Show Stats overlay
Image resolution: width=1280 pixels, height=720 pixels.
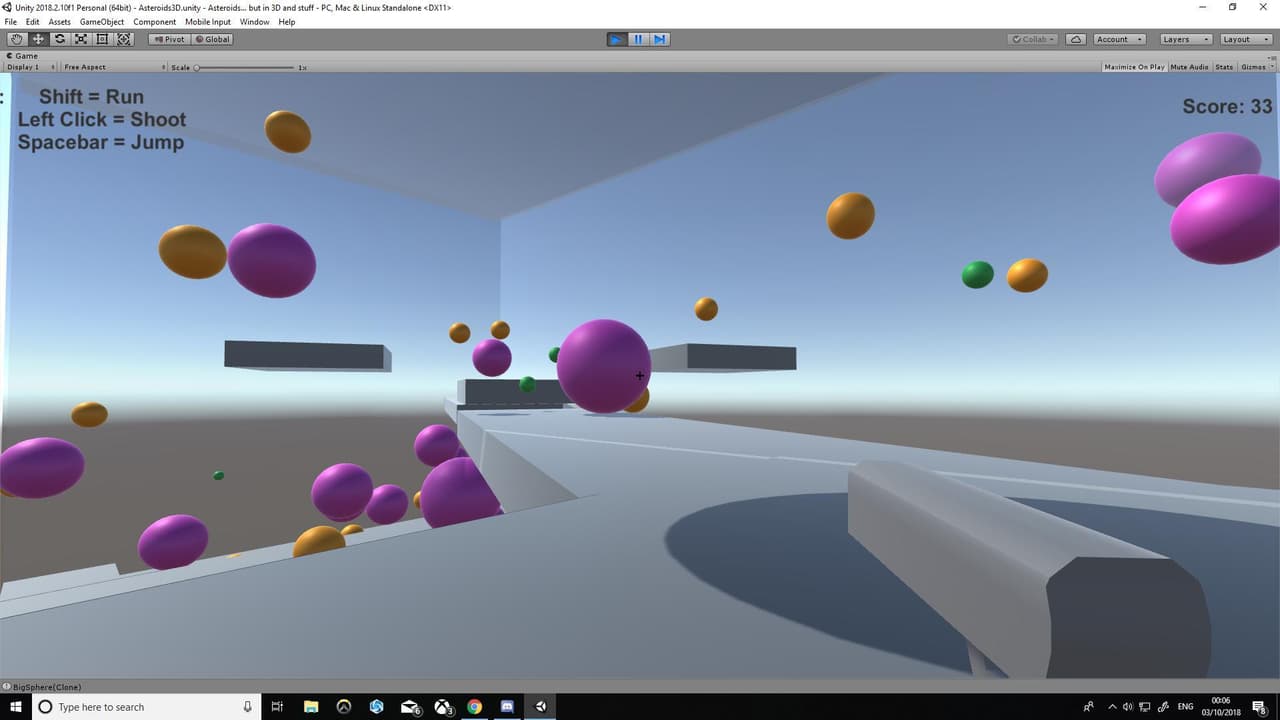pyautogui.click(x=1224, y=67)
